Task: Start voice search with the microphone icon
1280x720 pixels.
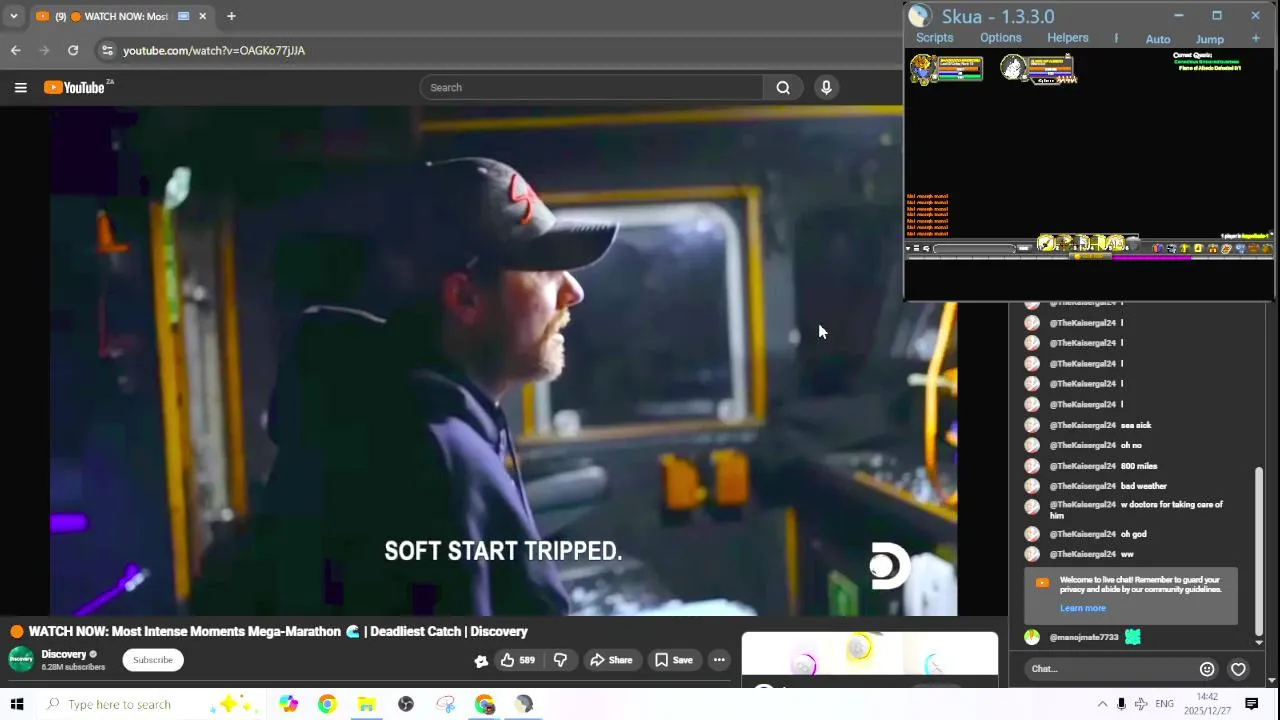Action: click(826, 88)
